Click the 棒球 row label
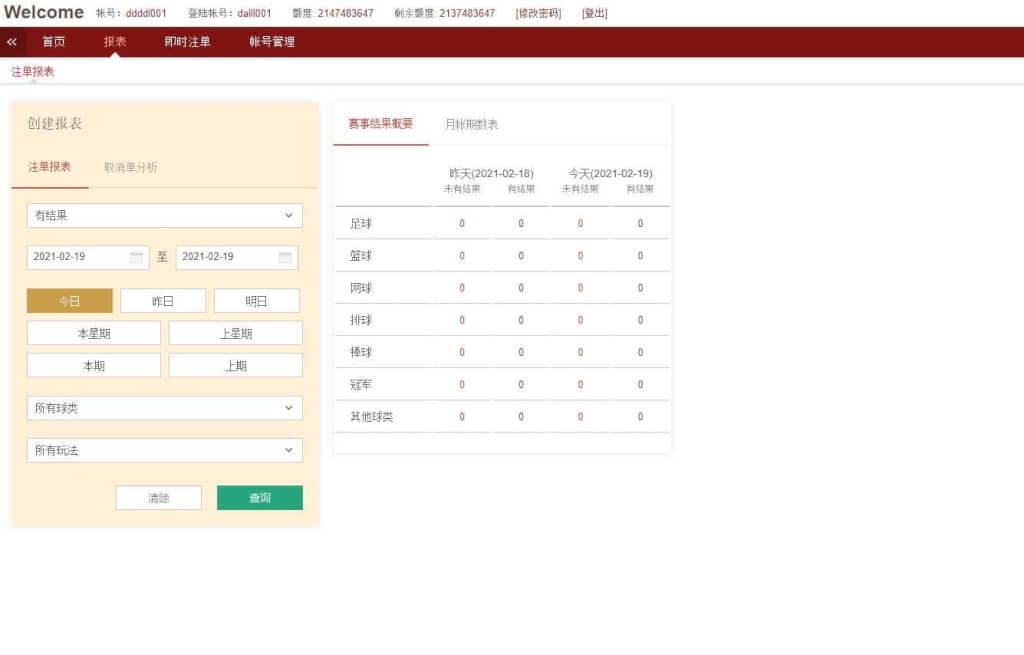Screen dimensions: 1024x655 click(x=361, y=353)
